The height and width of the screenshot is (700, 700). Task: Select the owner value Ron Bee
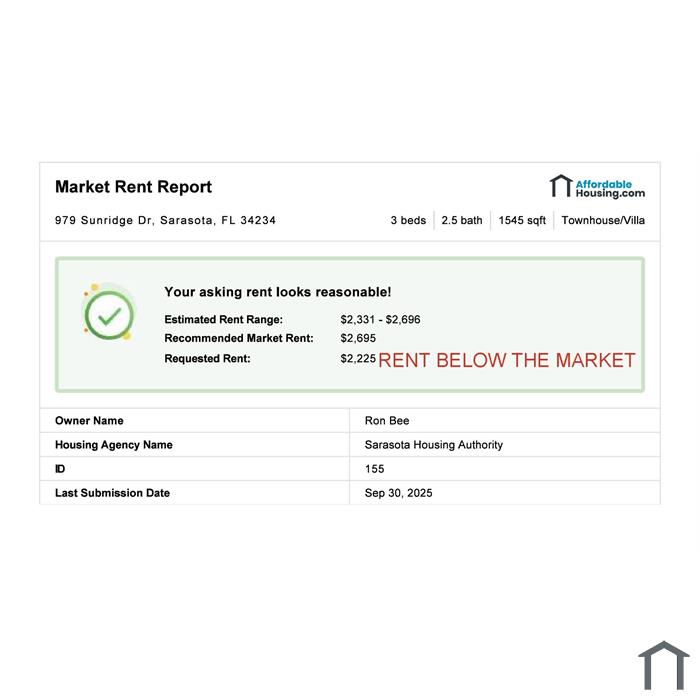coord(387,421)
